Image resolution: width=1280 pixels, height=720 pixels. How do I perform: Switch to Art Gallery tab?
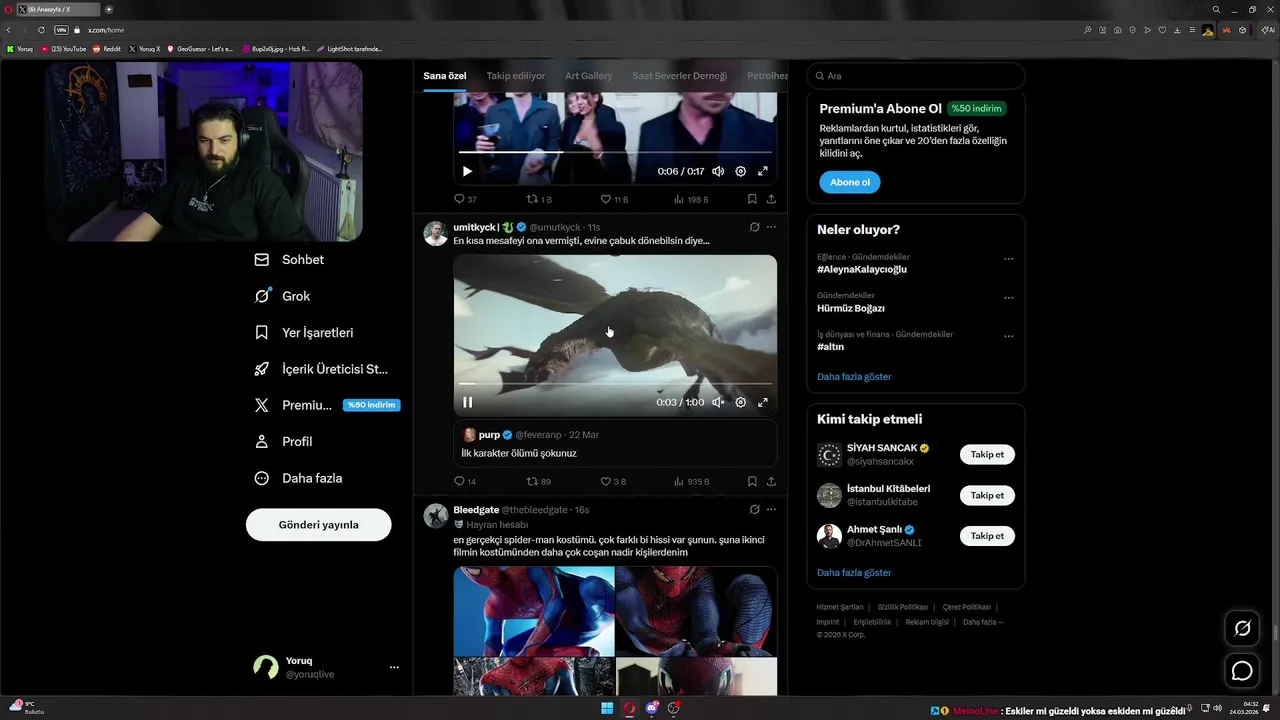point(588,76)
